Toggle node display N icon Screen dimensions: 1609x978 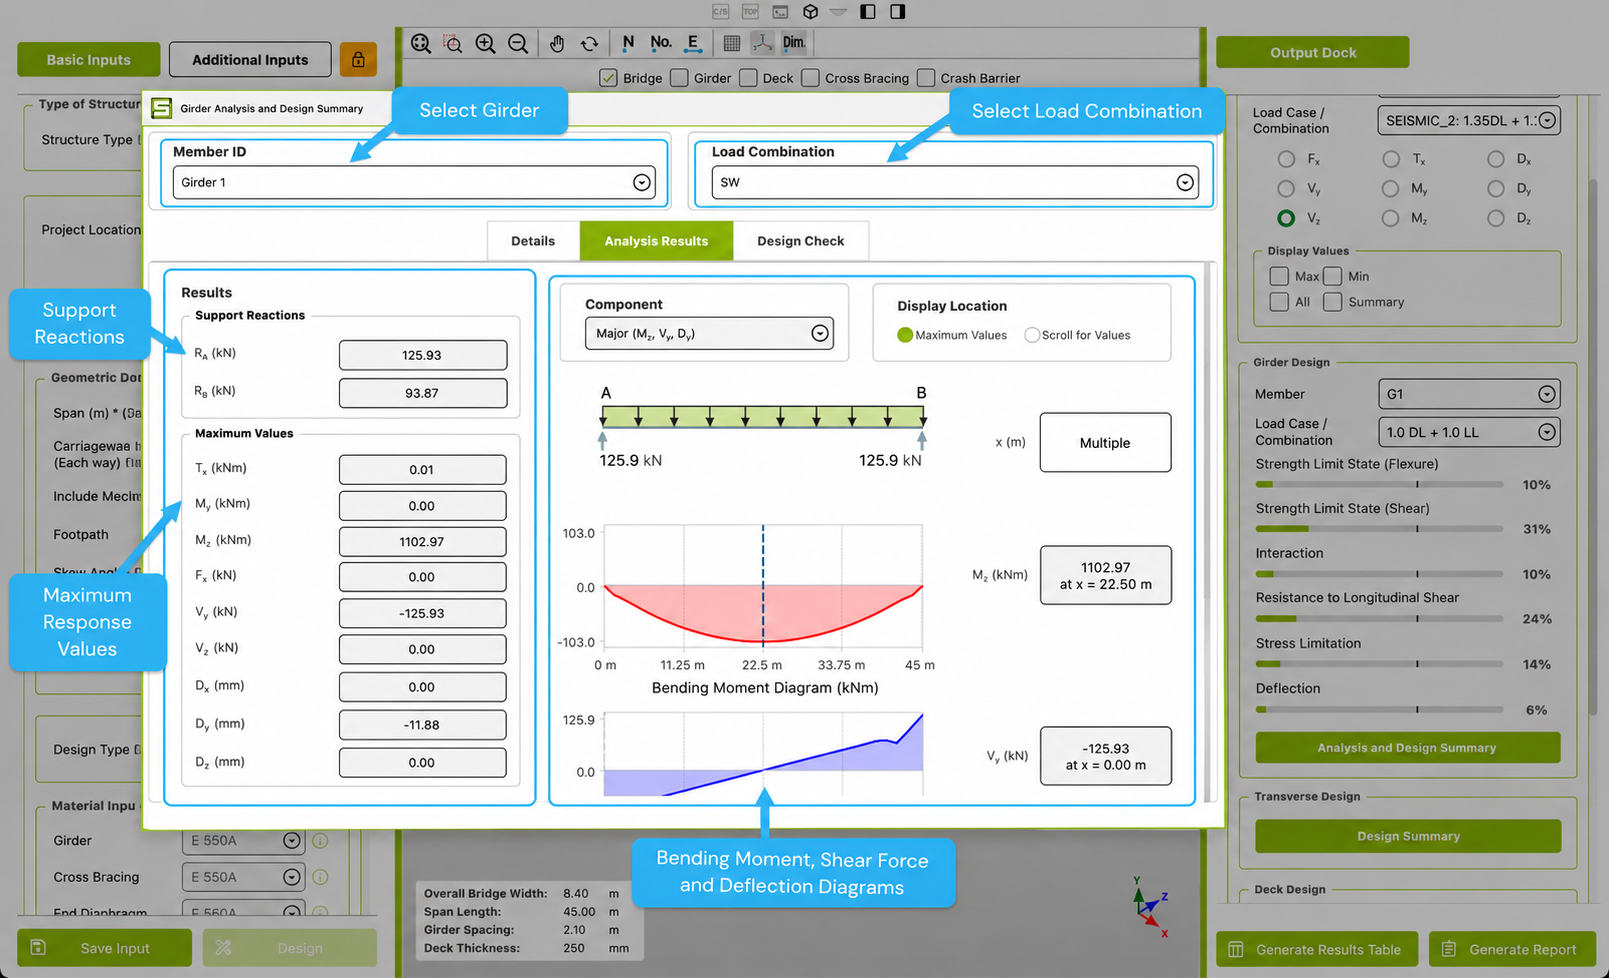(628, 43)
